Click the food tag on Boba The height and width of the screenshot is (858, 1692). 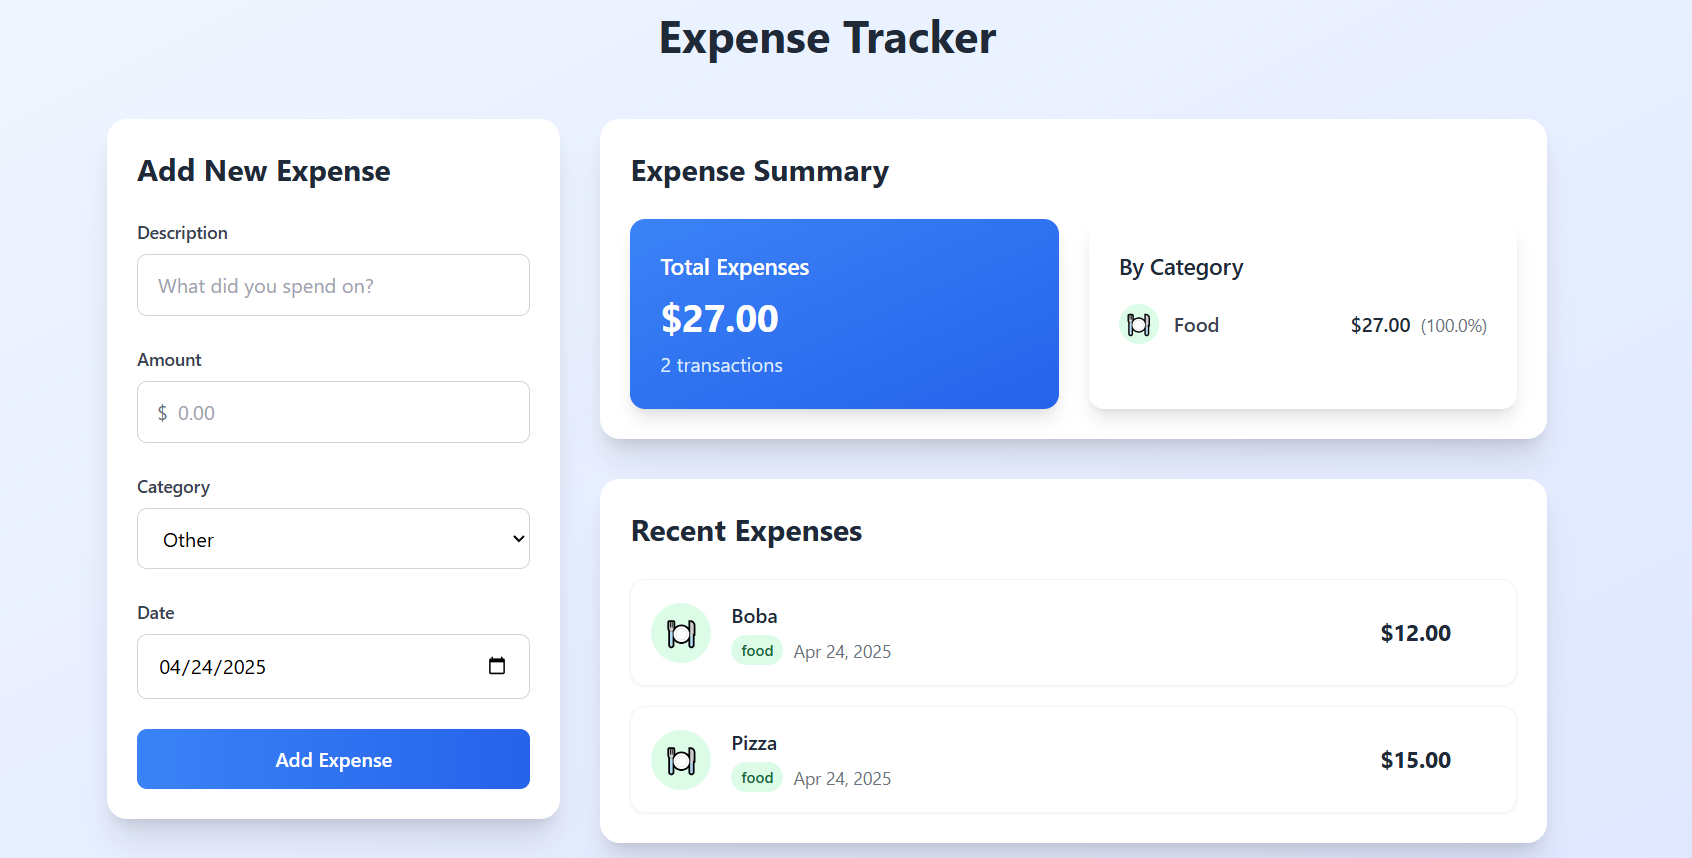[x=757, y=651]
